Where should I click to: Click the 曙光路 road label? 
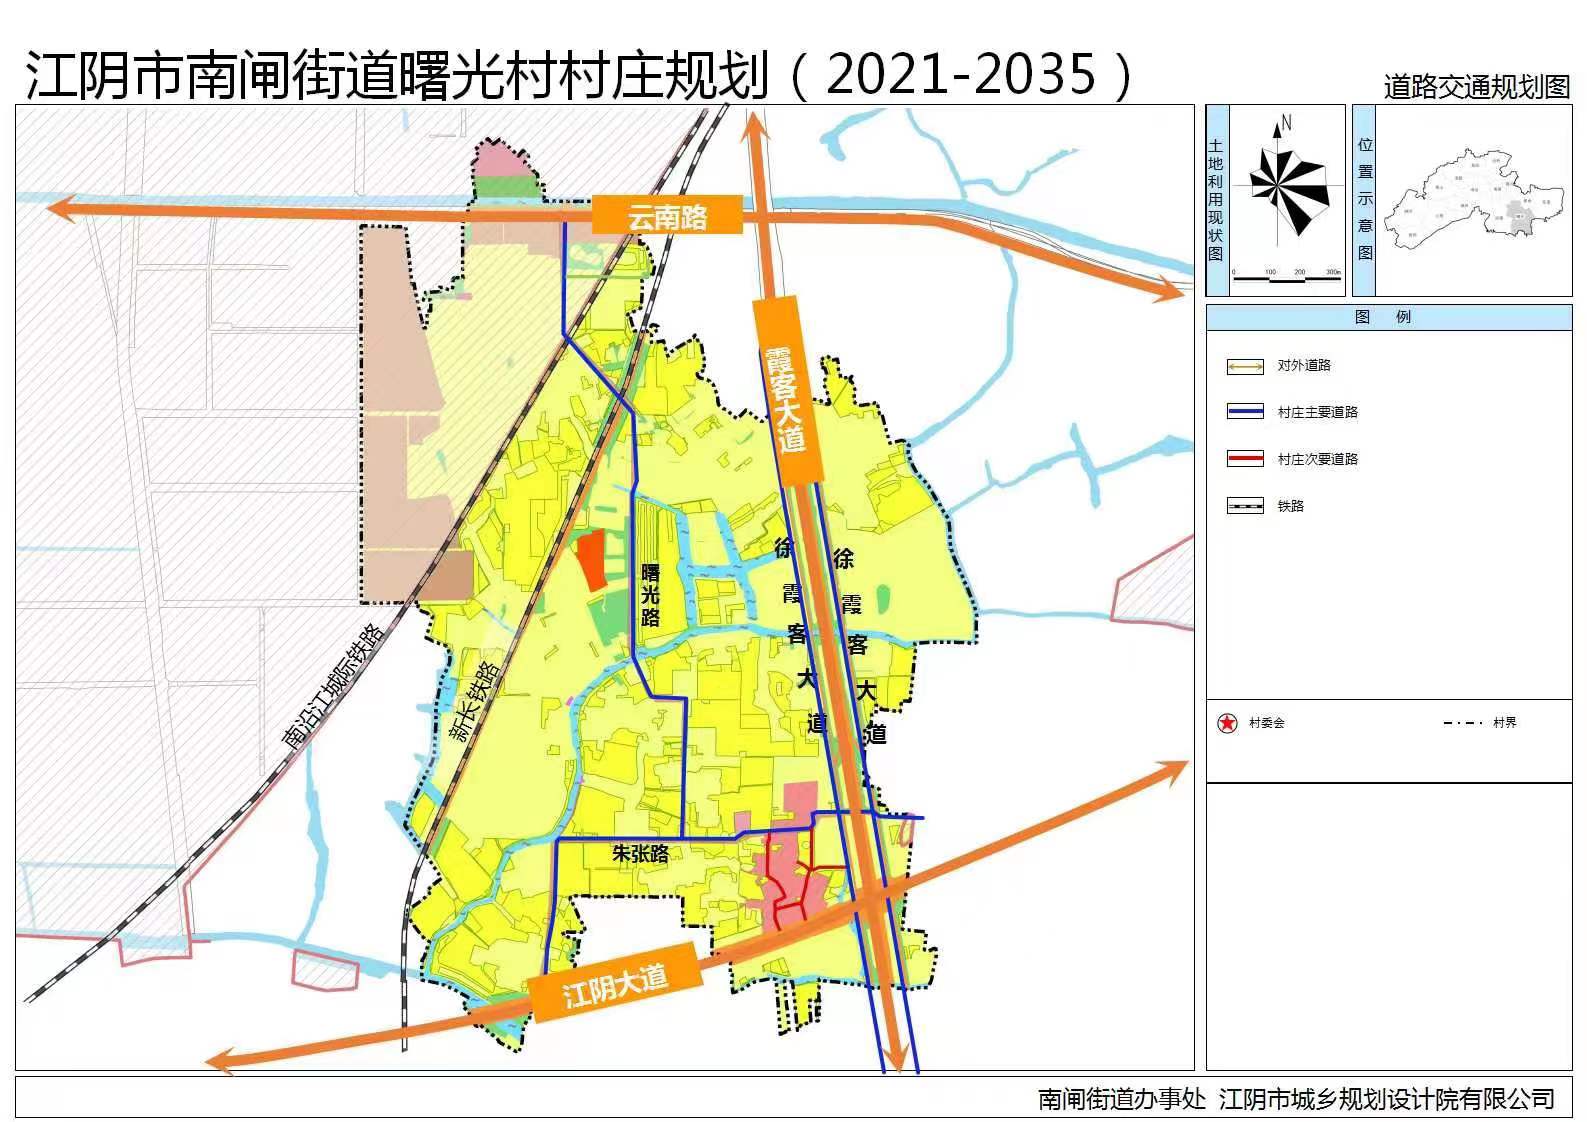[651, 594]
